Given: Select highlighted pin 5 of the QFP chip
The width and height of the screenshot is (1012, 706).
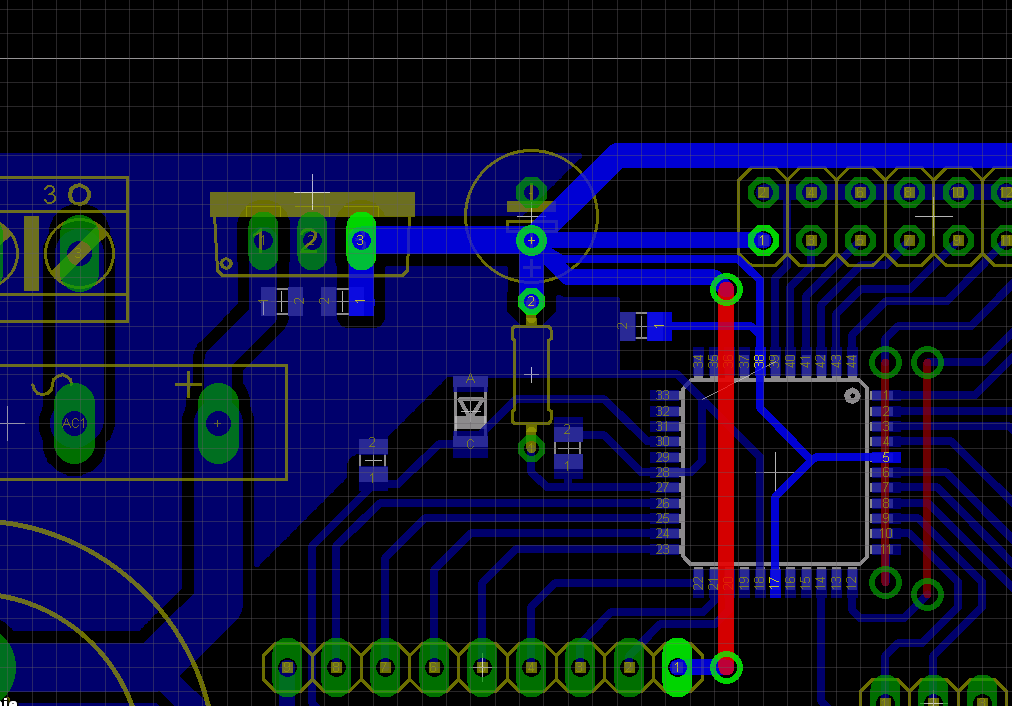Looking at the screenshot, I should click(x=886, y=458).
